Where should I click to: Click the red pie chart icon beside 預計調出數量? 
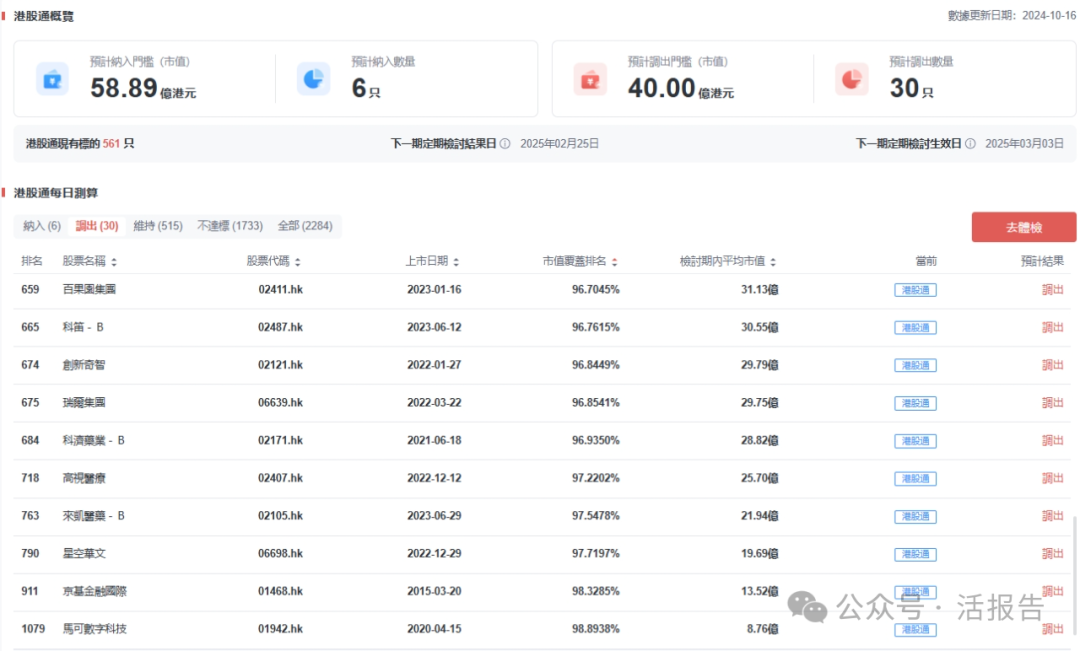coord(851,78)
